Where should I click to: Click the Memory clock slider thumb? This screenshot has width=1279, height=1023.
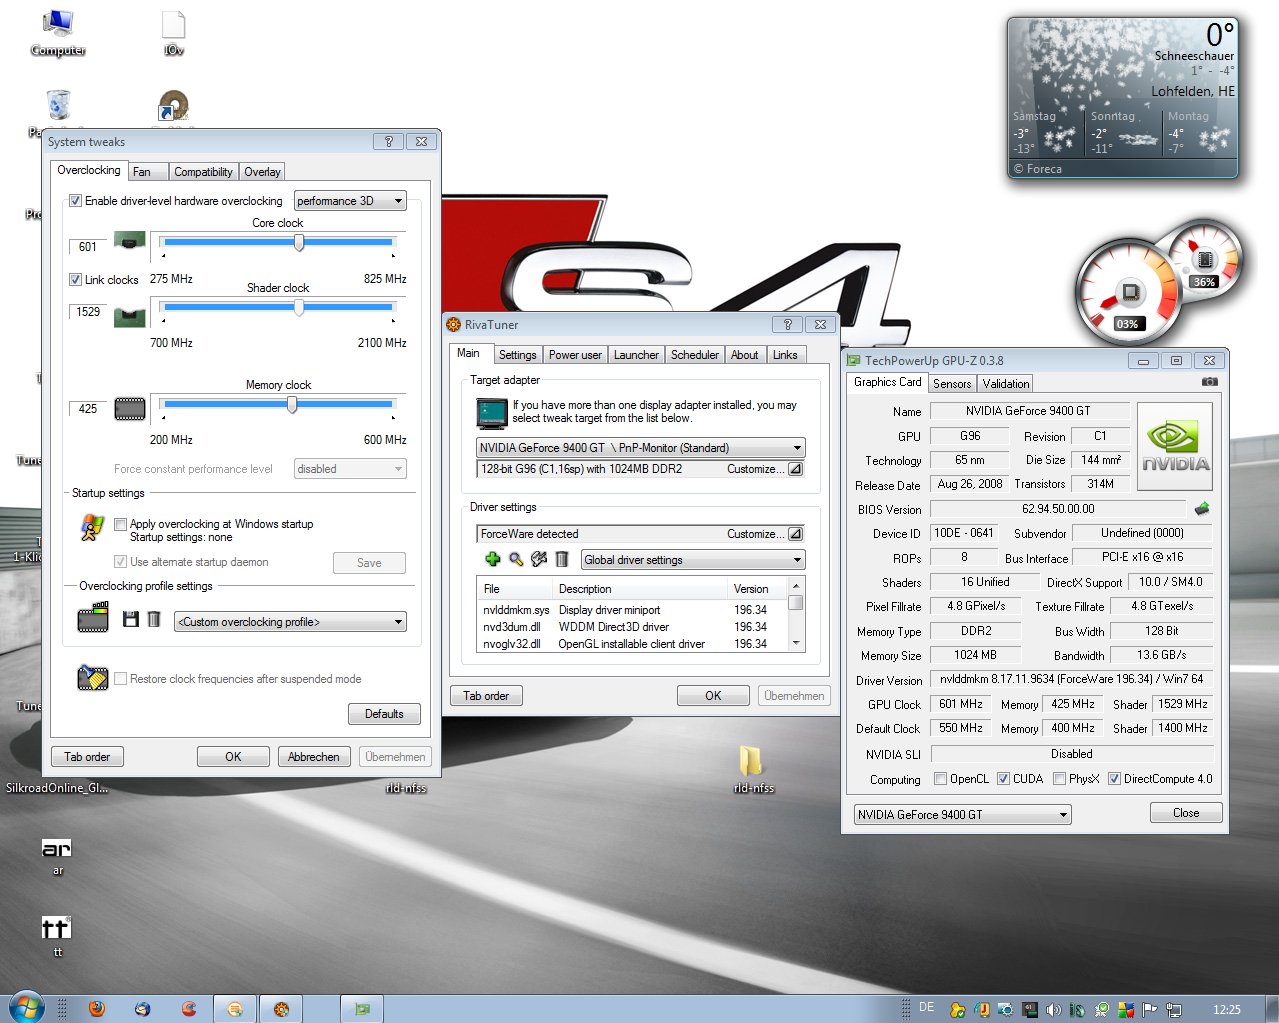292,404
